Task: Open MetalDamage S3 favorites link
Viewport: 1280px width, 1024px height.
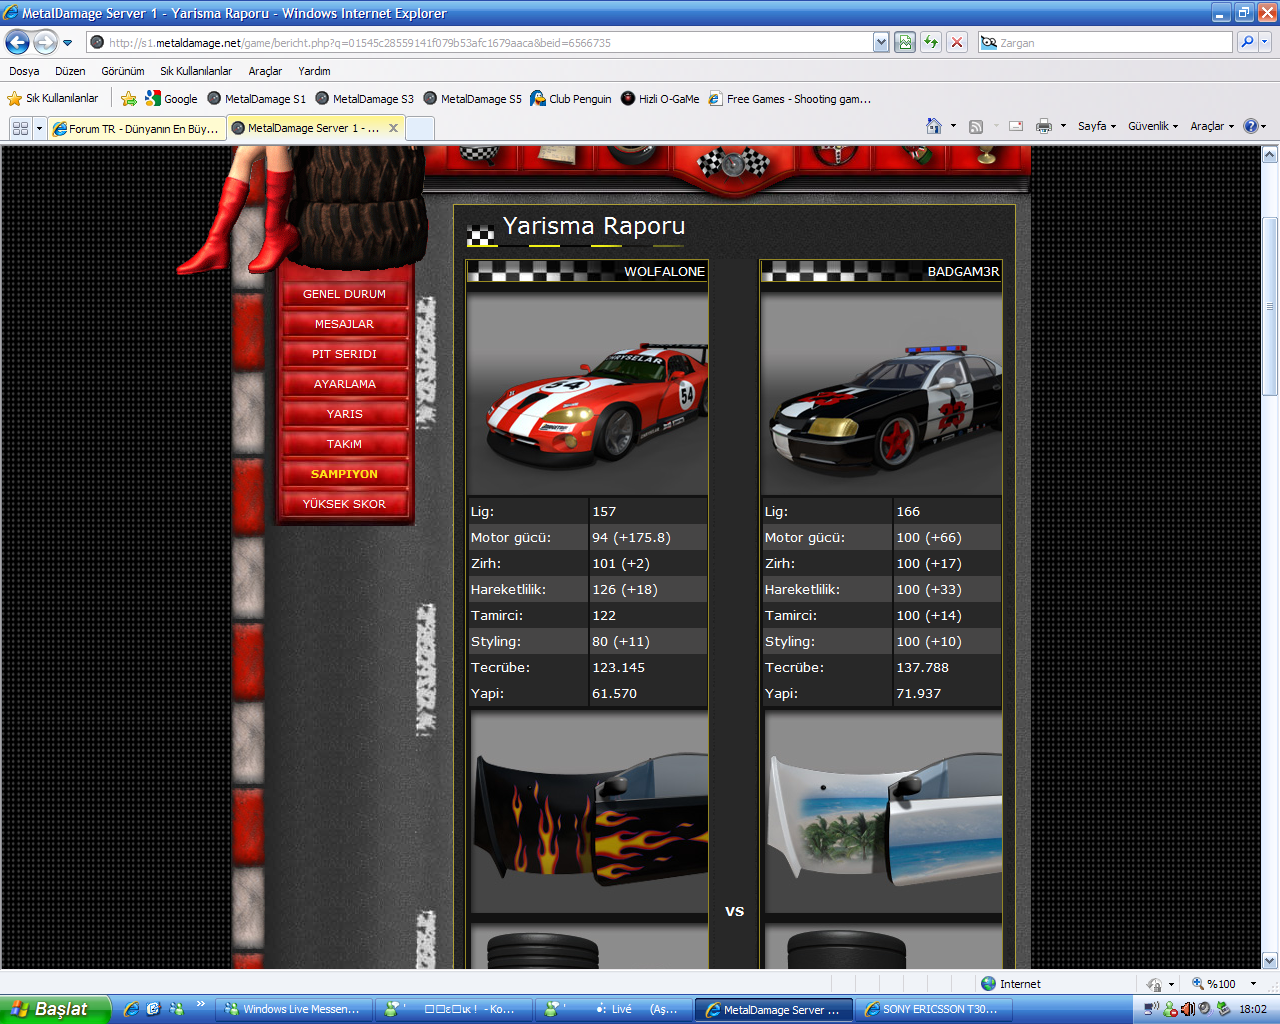Action: [364, 98]
